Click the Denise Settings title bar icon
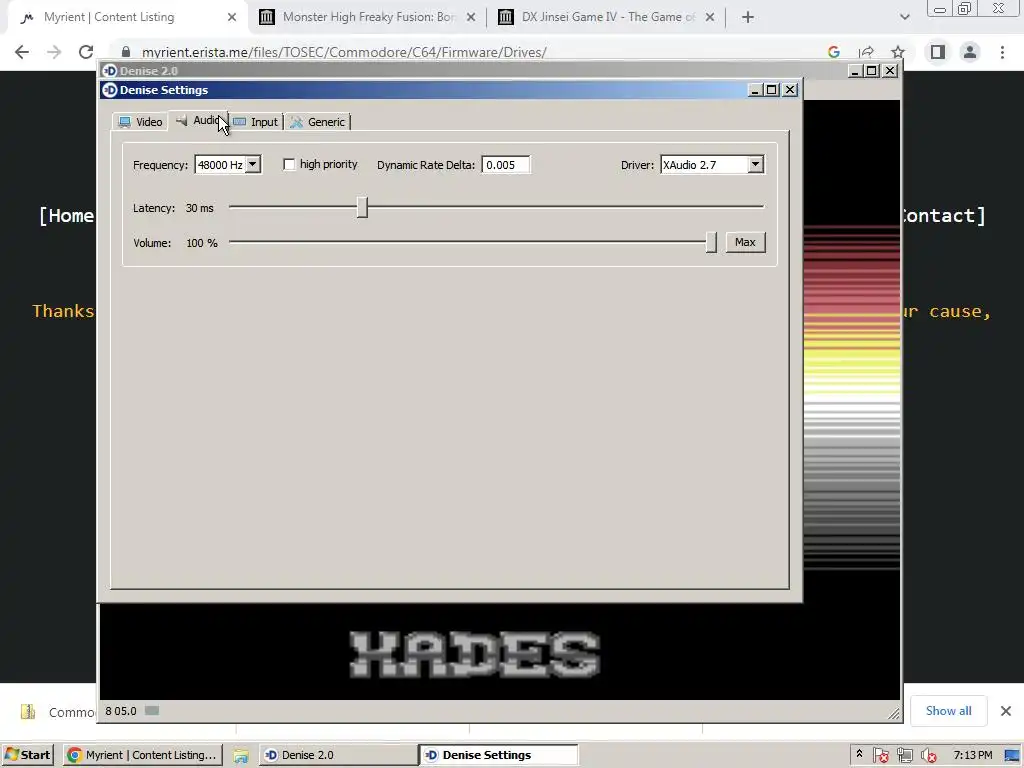This screenshot has width=1024, height=768. 110,89
